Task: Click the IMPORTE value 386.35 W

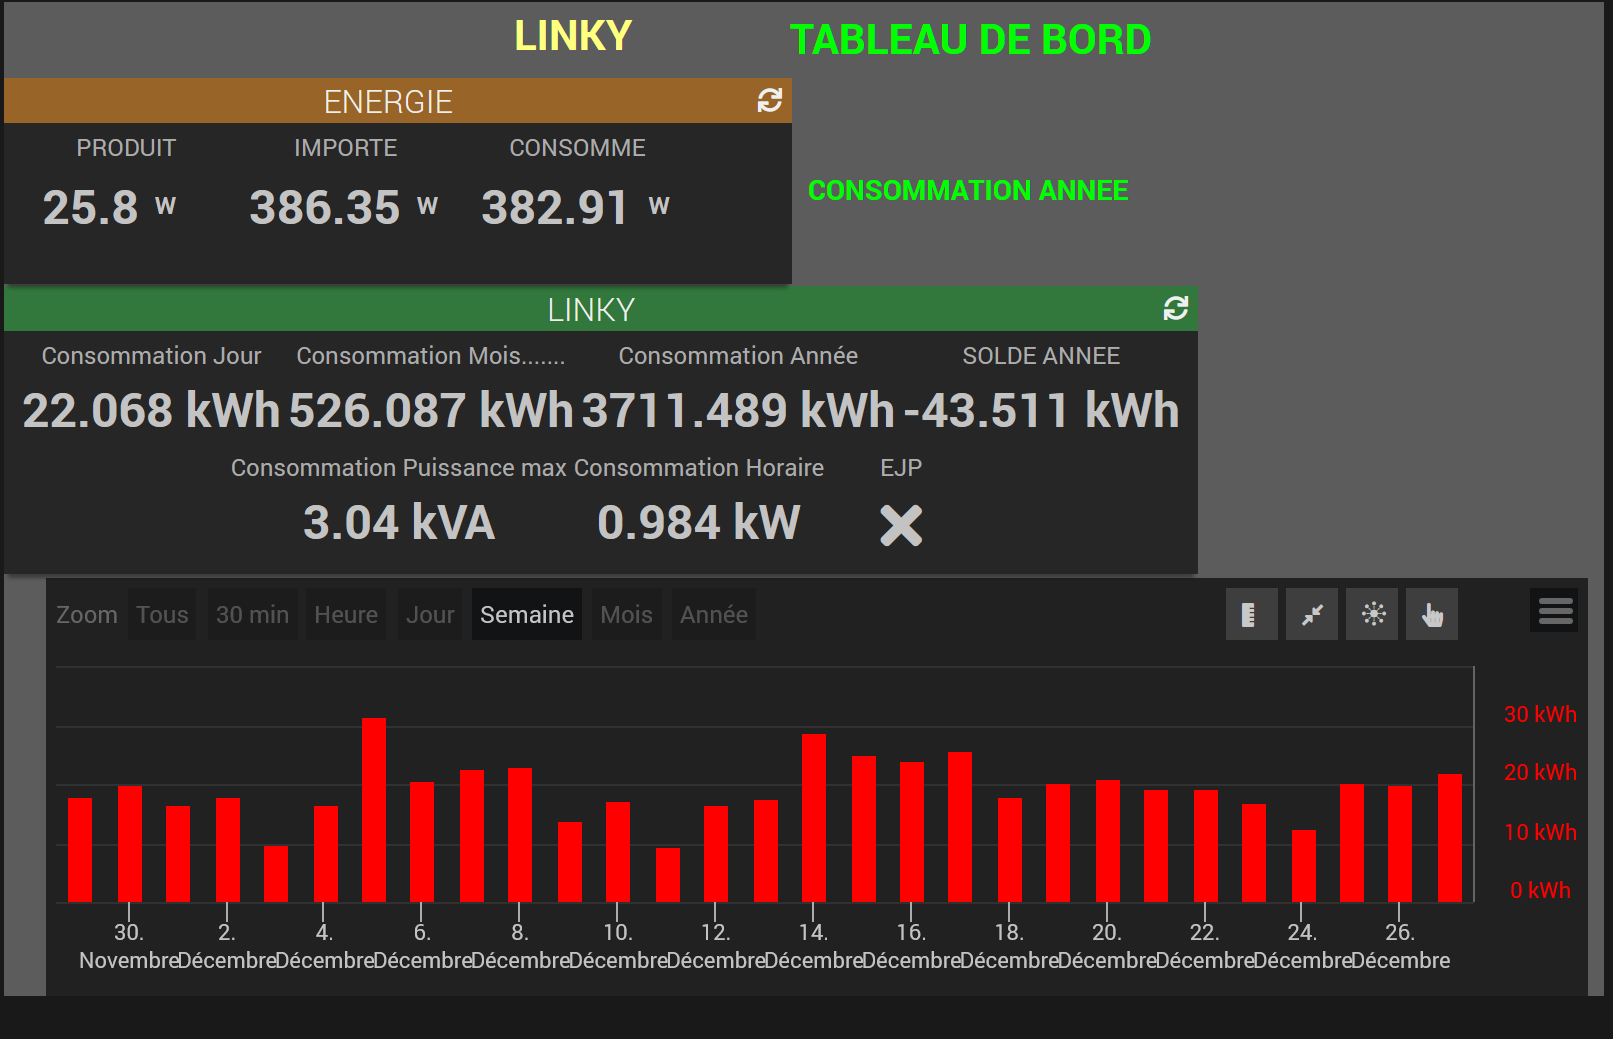Action: point(324,208)
